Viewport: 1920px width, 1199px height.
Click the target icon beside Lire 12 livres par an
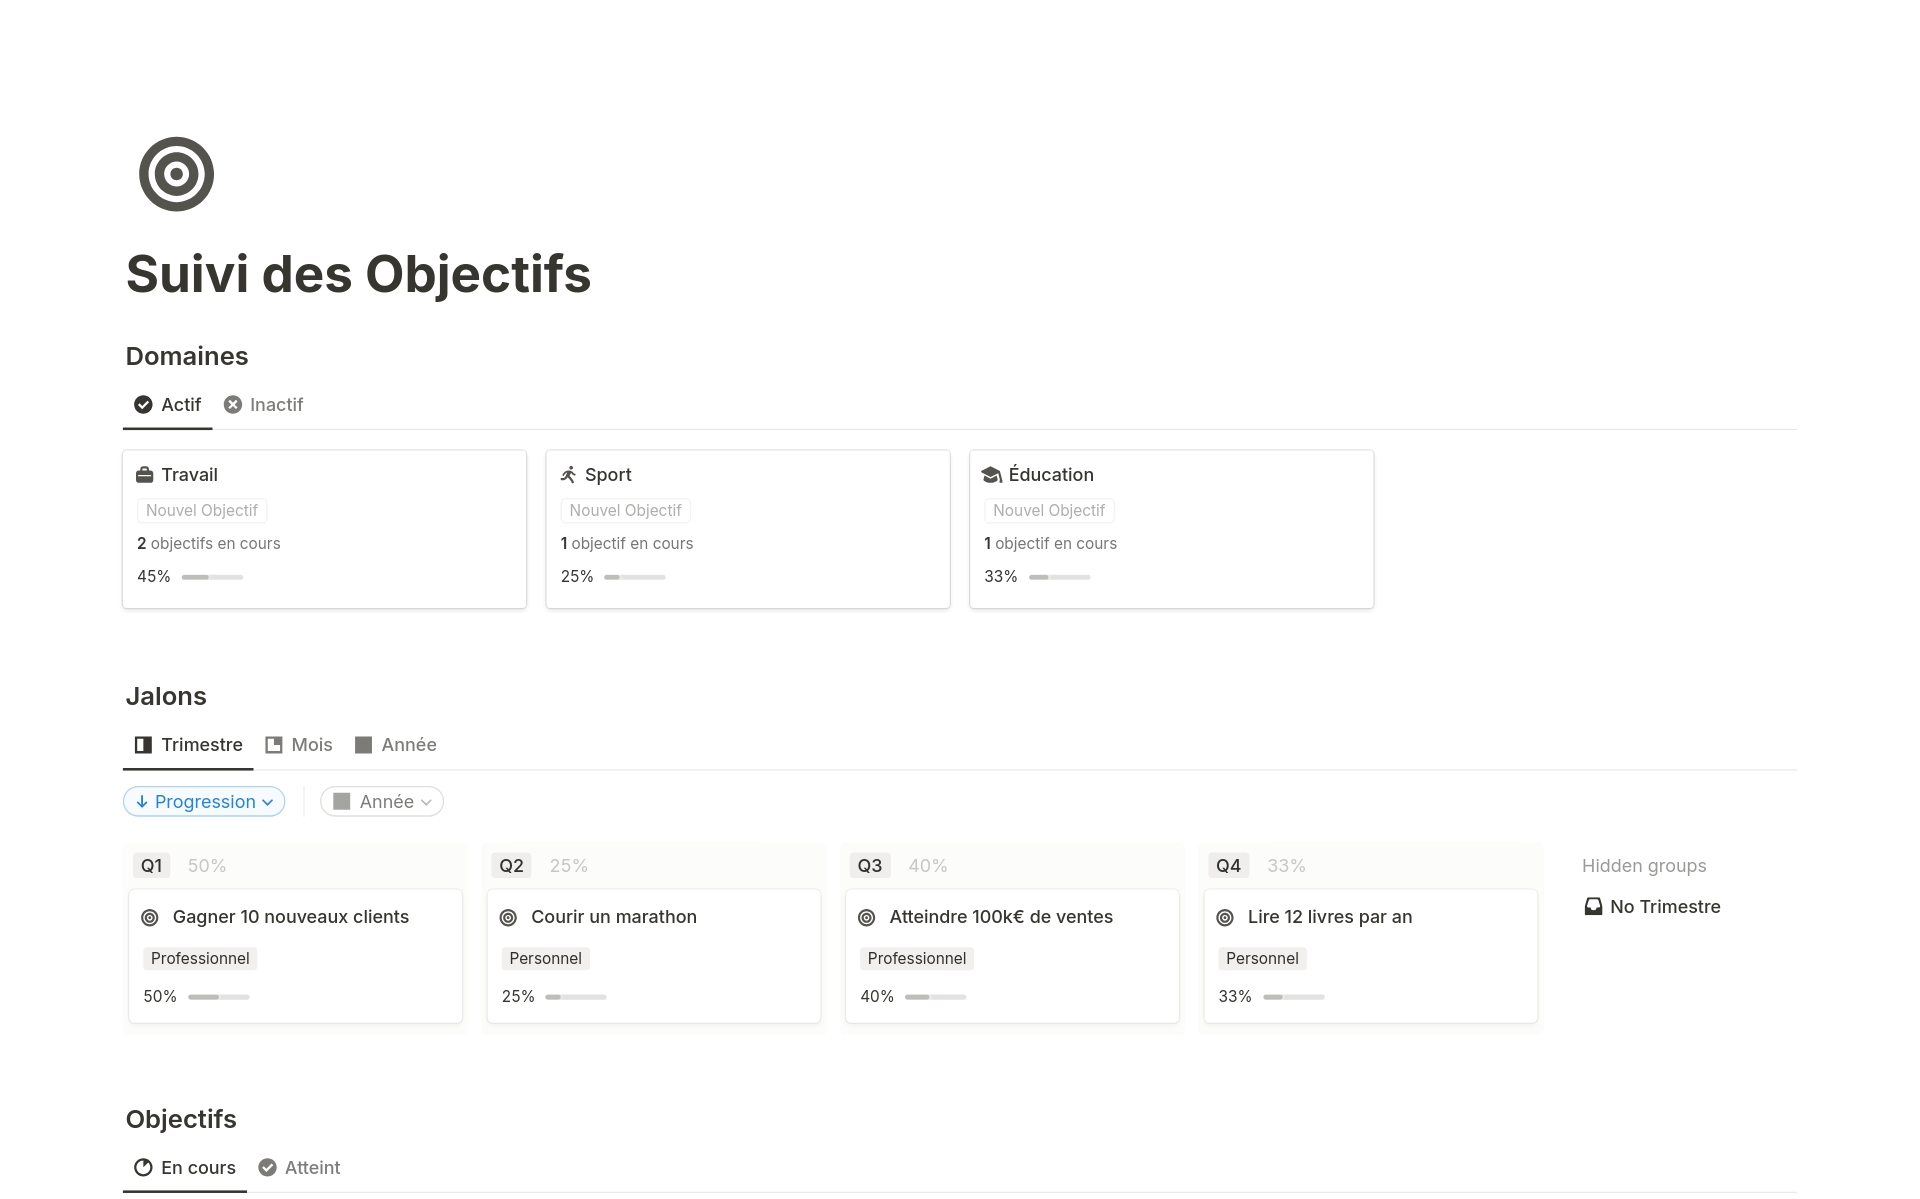1227,916
